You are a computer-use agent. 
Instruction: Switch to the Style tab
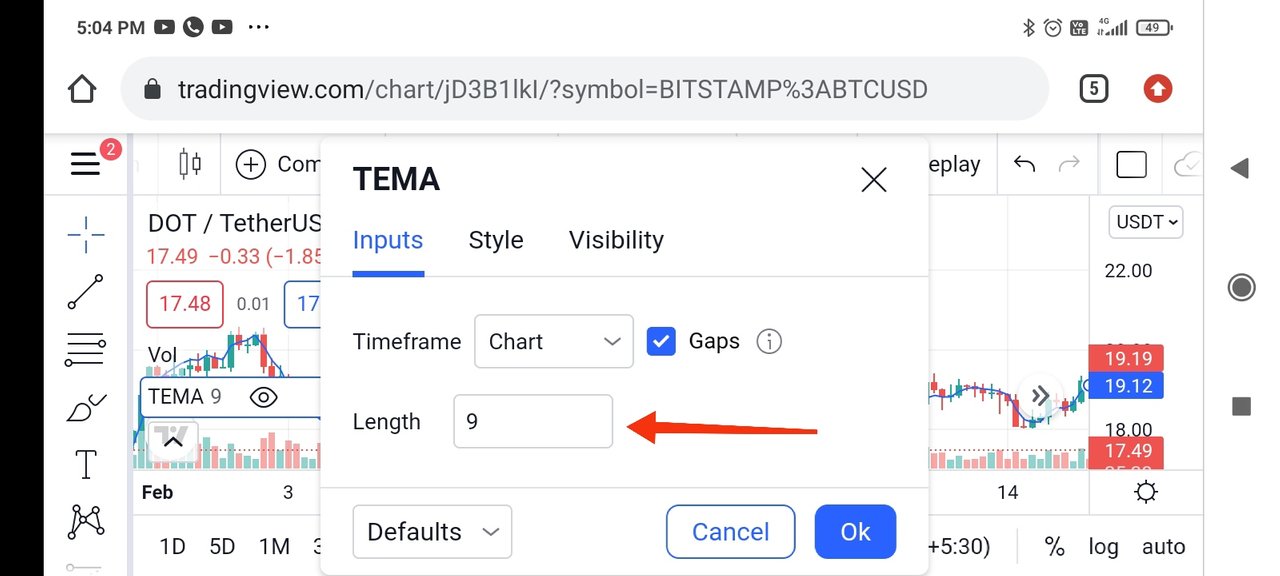point(496,240)
